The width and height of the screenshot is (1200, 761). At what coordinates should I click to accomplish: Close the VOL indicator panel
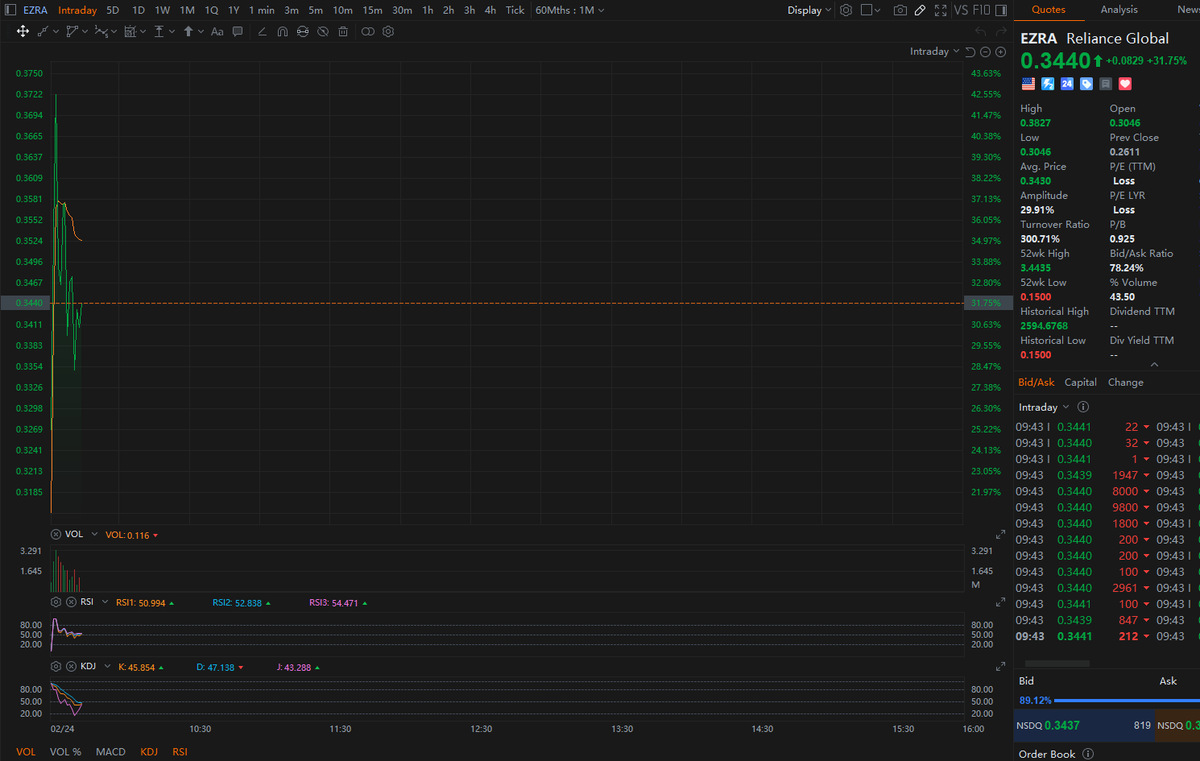pos(56,535)
